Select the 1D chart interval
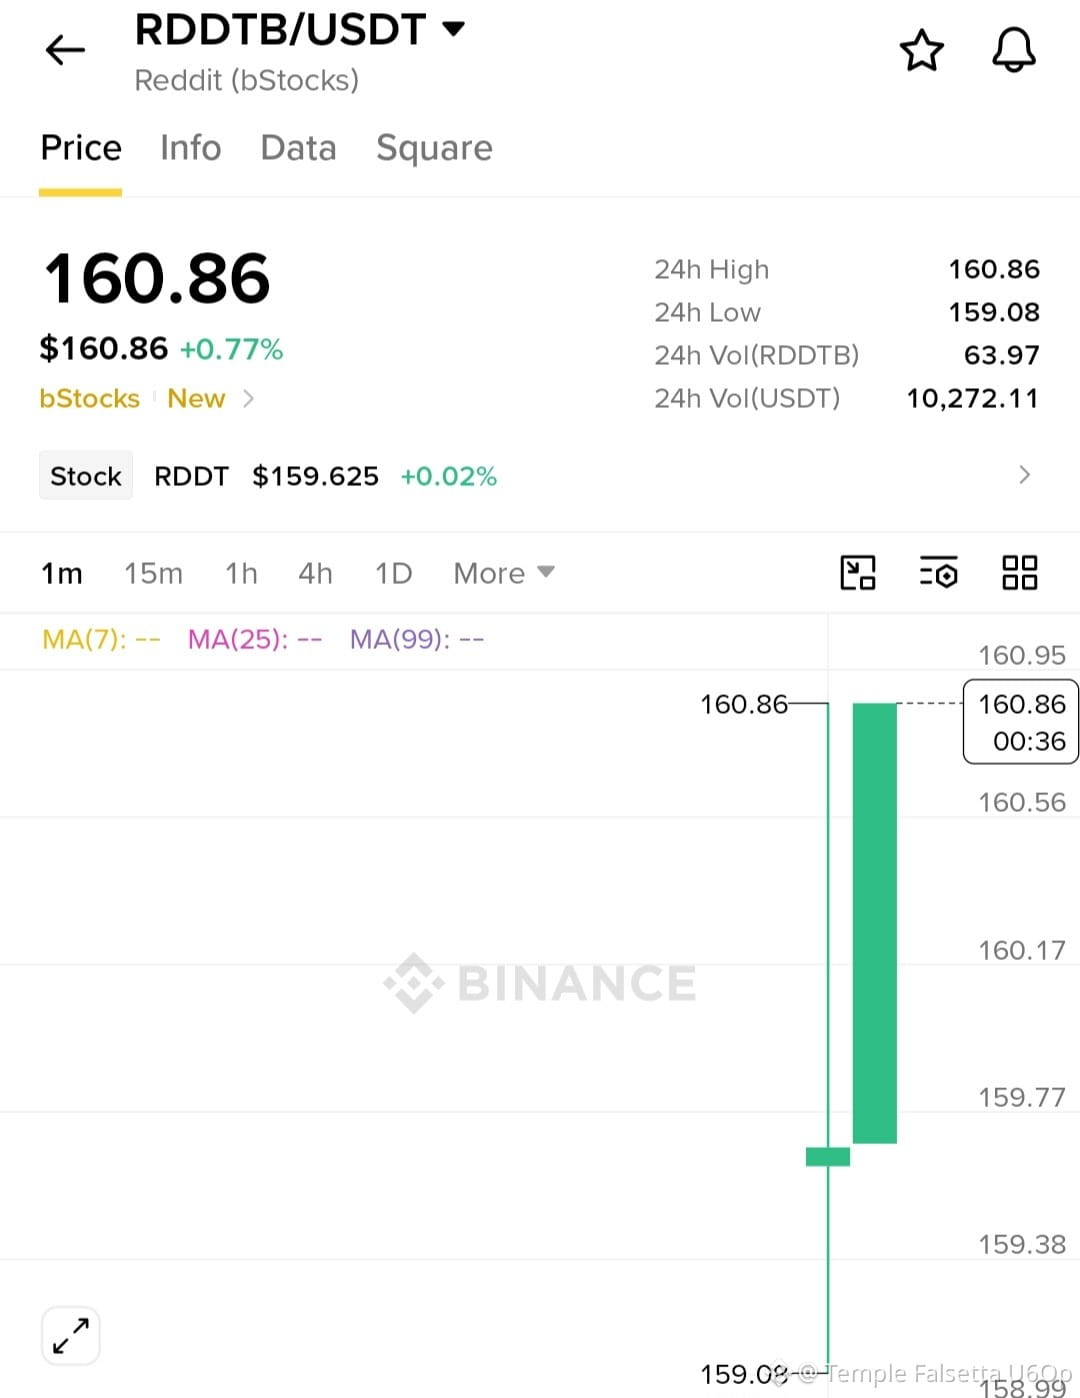1080x1398 pixels. click(393, 573)
